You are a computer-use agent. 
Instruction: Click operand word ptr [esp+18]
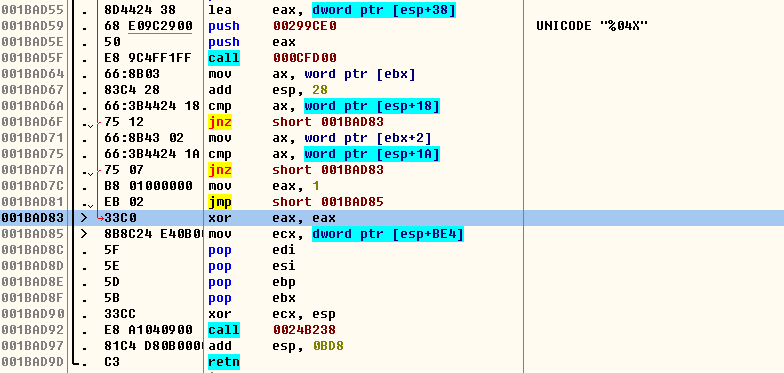click(x=372, y=106)
